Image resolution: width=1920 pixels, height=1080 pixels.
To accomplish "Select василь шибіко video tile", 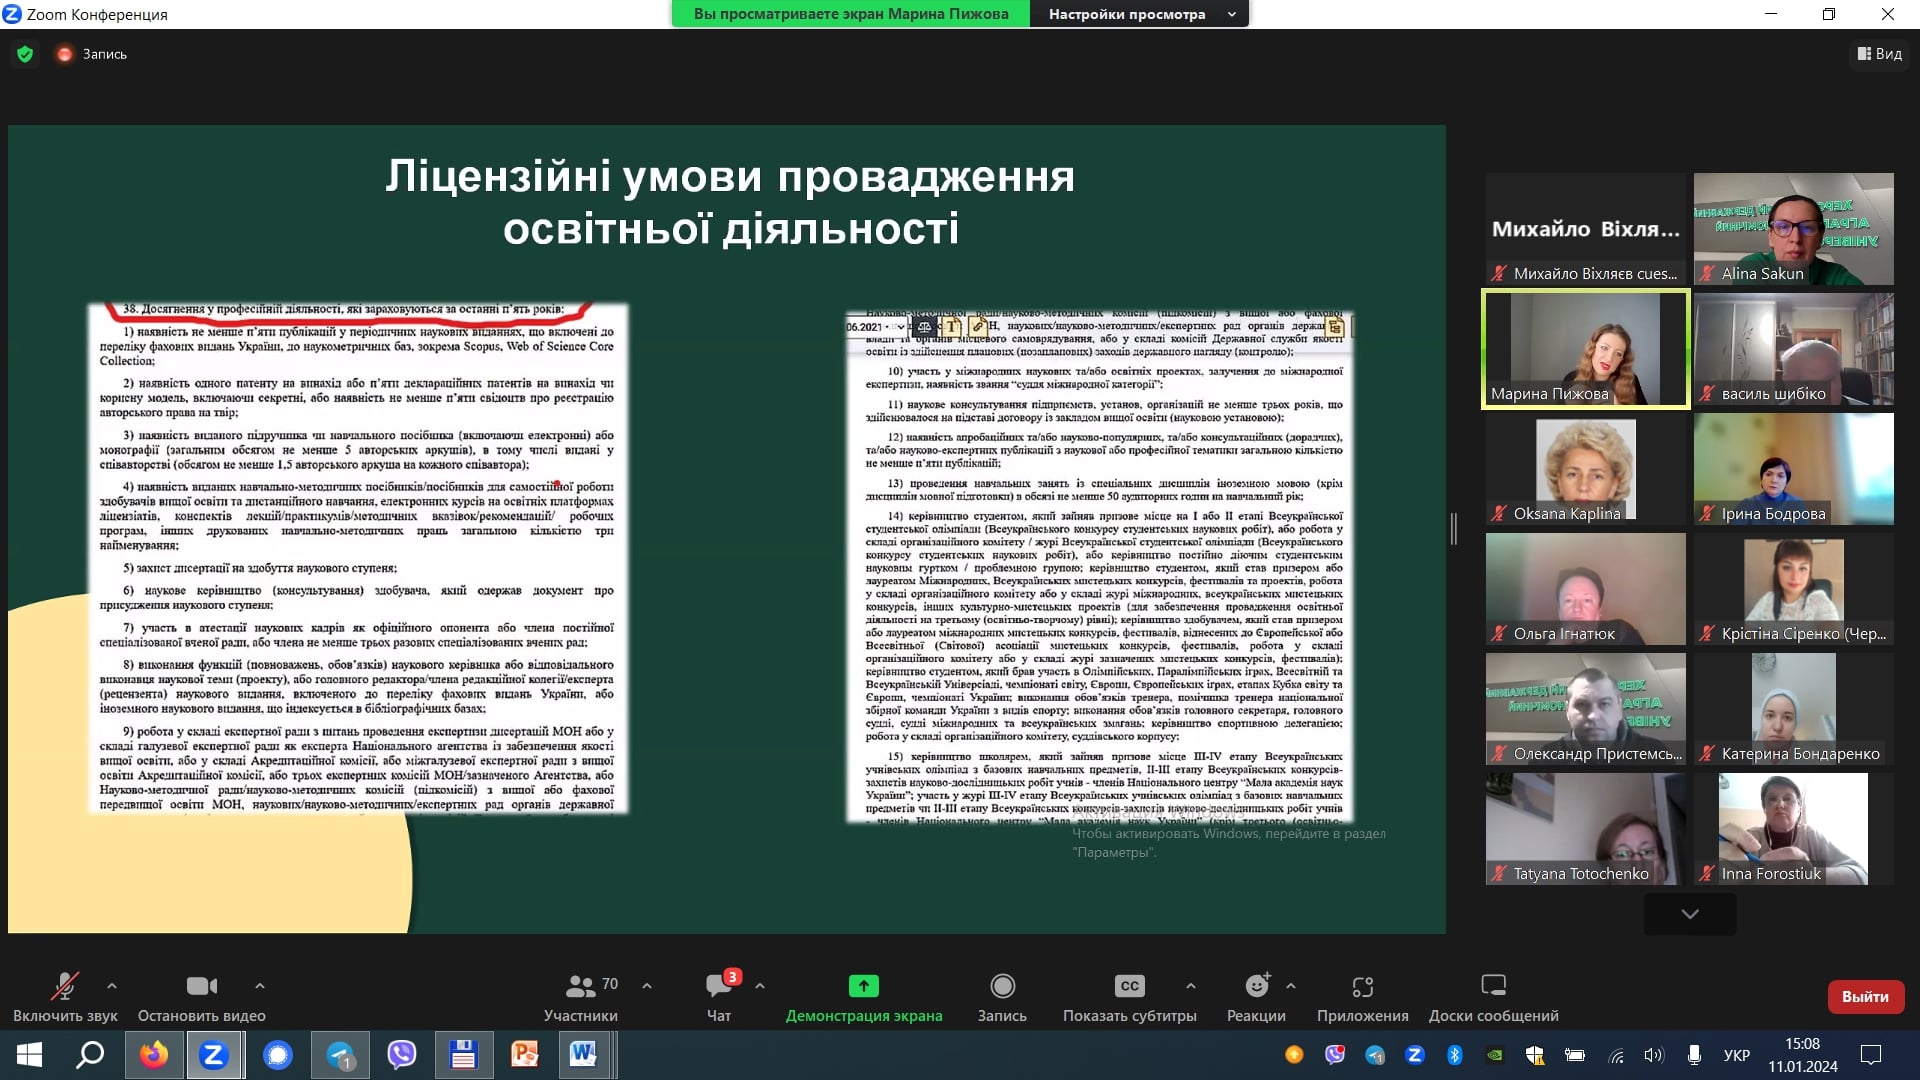I will click(x=1793, y=349).
